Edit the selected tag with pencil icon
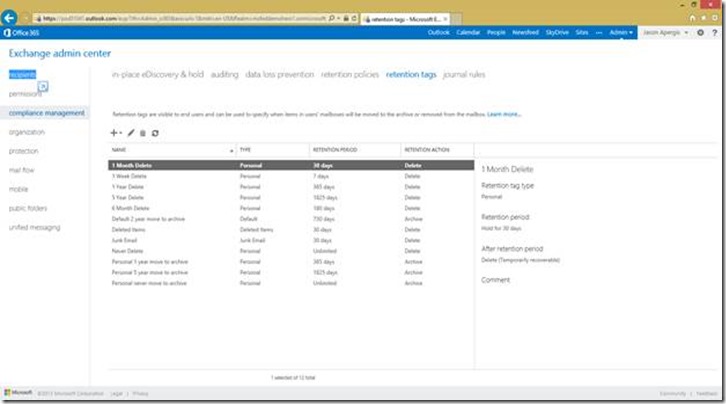The image size is (726, 404). pyautogui.click(x=131, y=133)
